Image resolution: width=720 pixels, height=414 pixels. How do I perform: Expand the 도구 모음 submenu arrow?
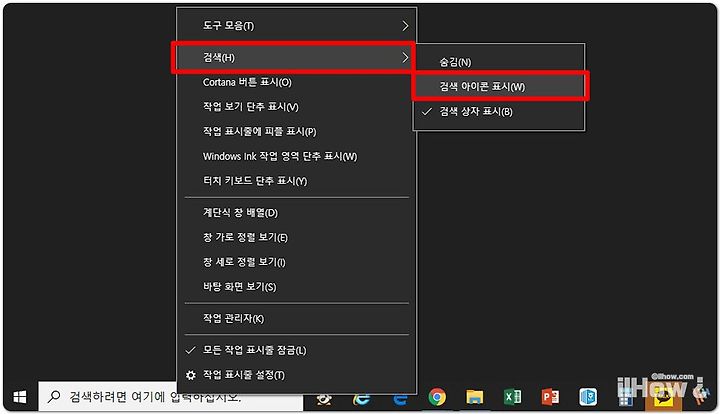(405, 26)
